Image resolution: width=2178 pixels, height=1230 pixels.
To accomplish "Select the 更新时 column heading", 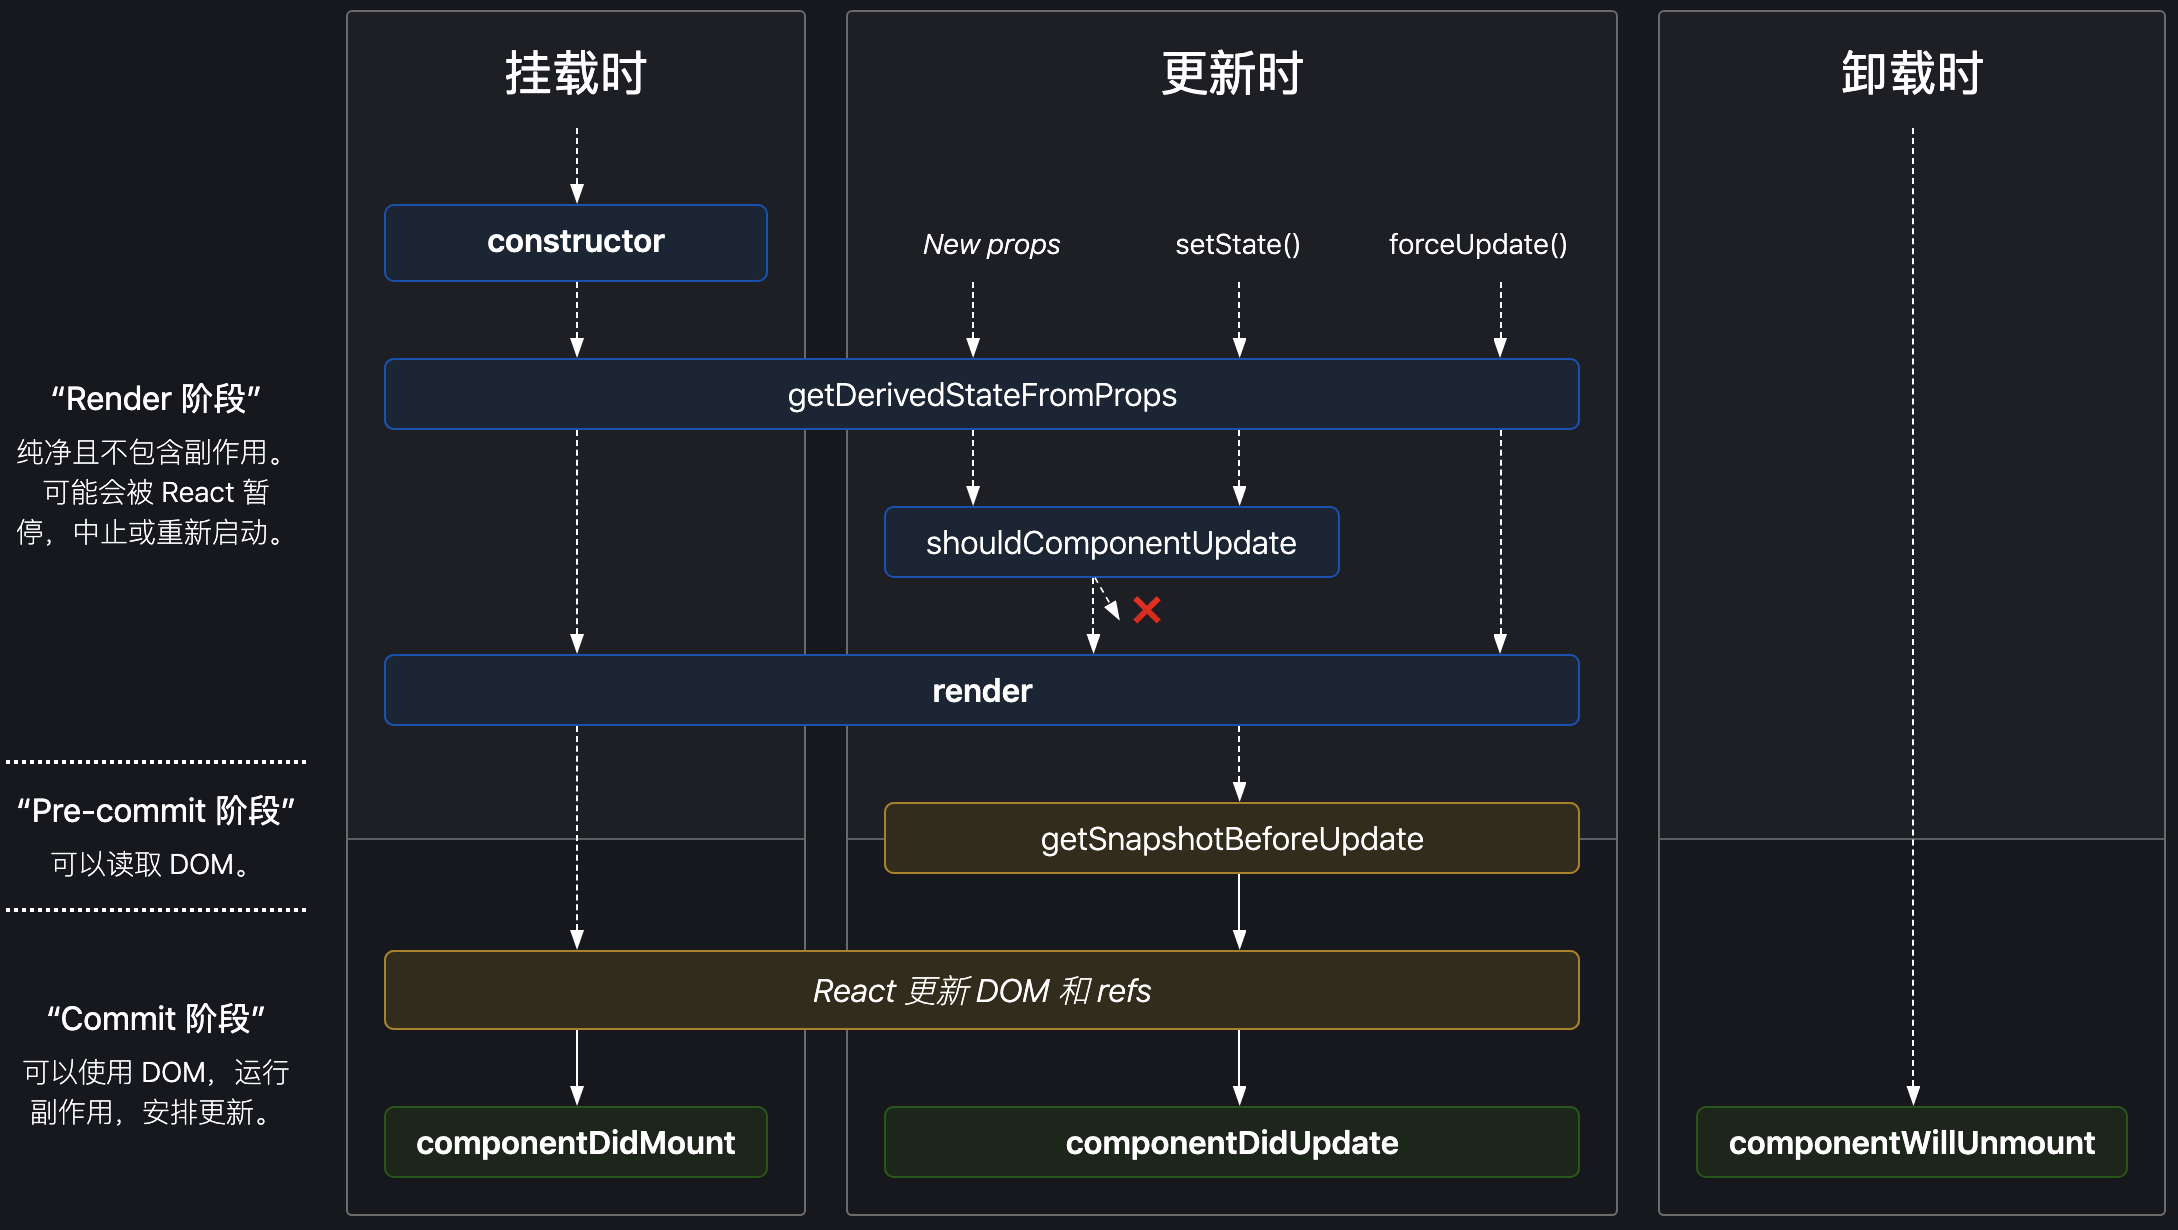I will coord(1231,73).
